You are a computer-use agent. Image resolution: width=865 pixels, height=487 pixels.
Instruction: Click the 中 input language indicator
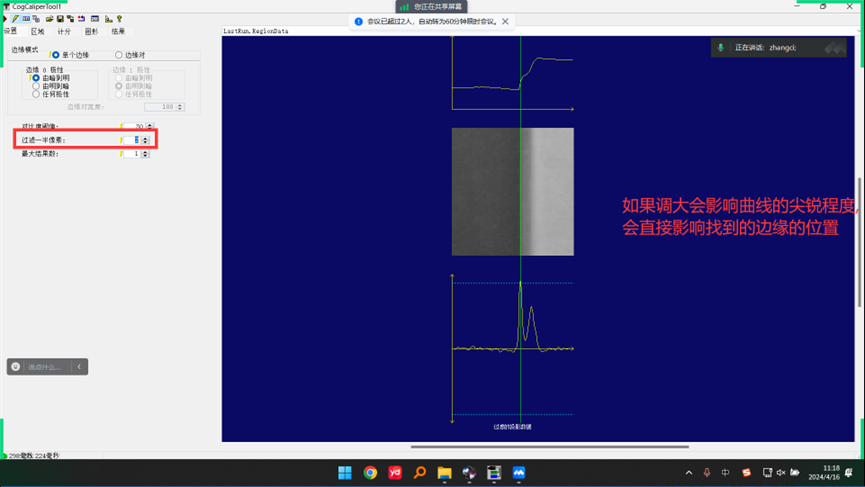pos(725,473)
